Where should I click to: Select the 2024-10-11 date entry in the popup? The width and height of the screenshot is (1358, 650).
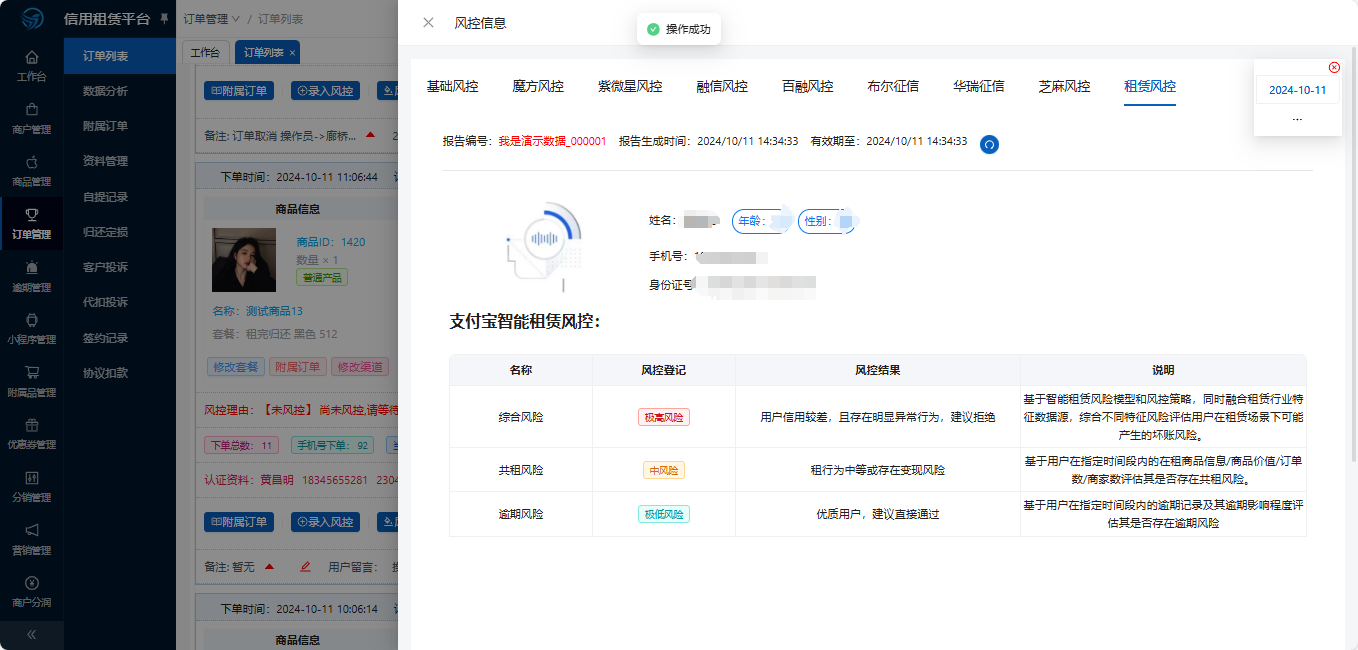(x=1297, y=90)
